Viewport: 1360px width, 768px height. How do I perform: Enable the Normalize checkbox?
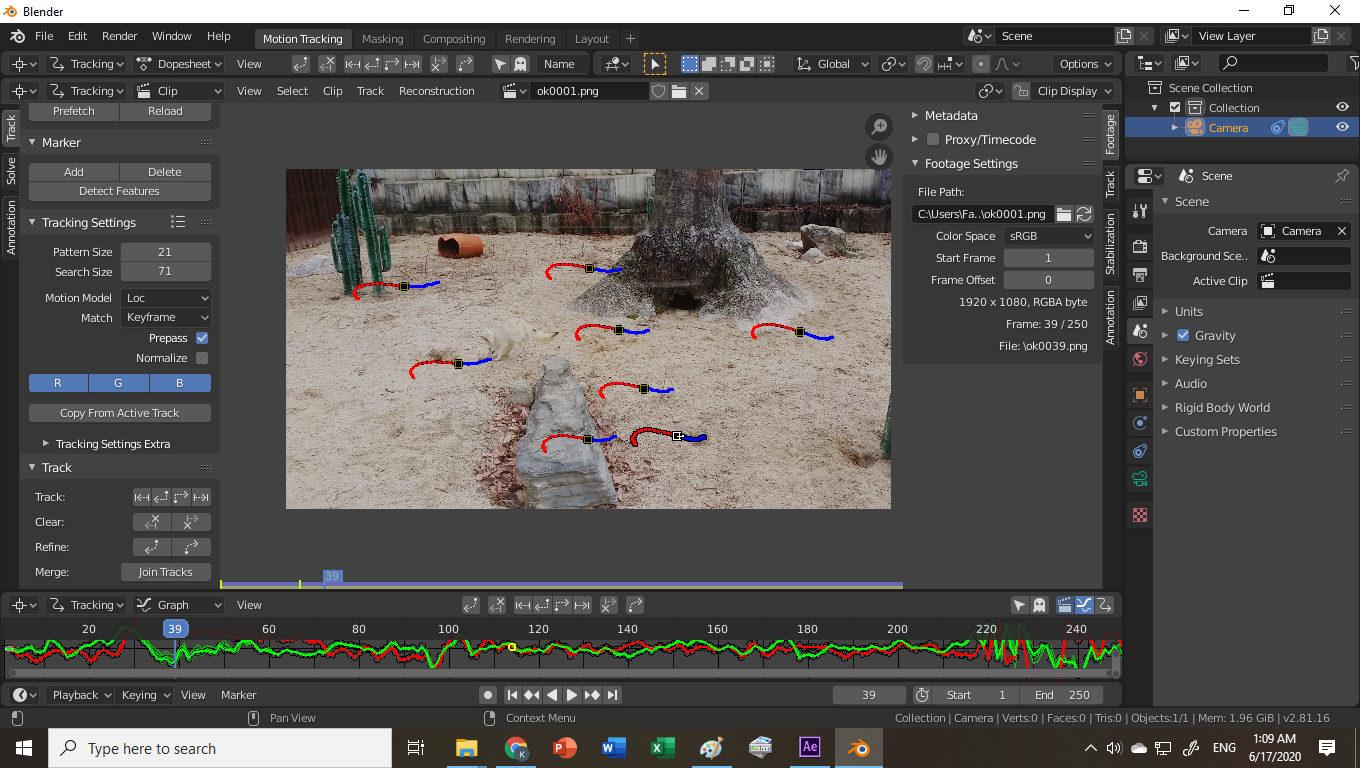202,358
